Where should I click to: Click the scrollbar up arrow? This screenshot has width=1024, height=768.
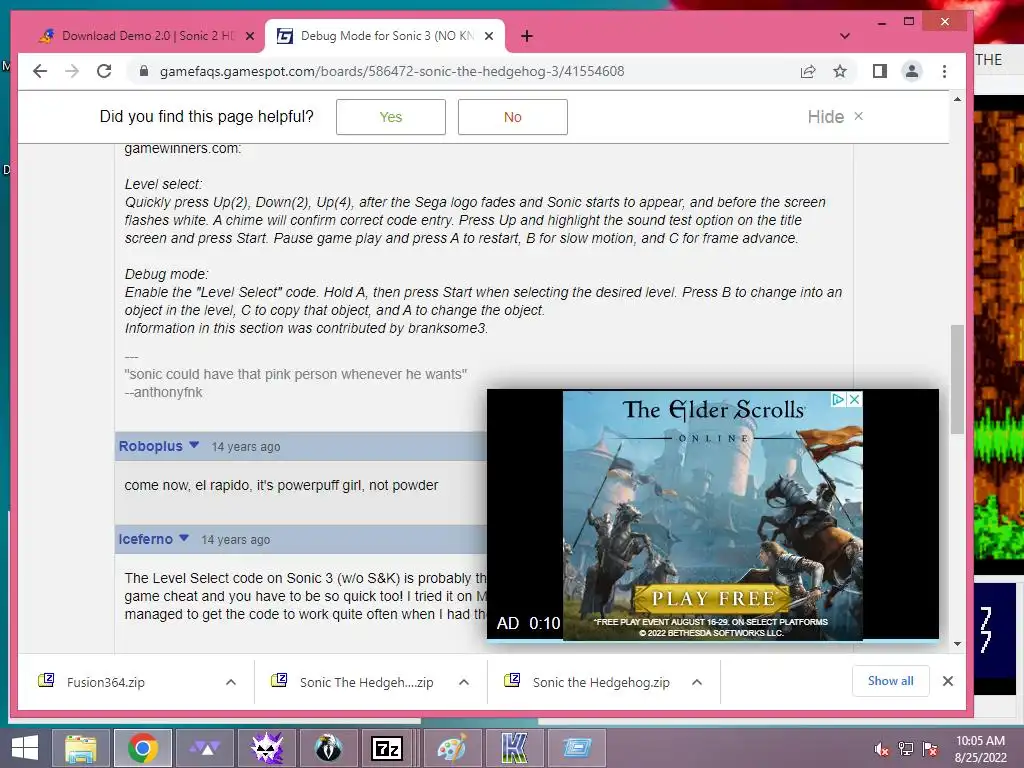(957, 99)
